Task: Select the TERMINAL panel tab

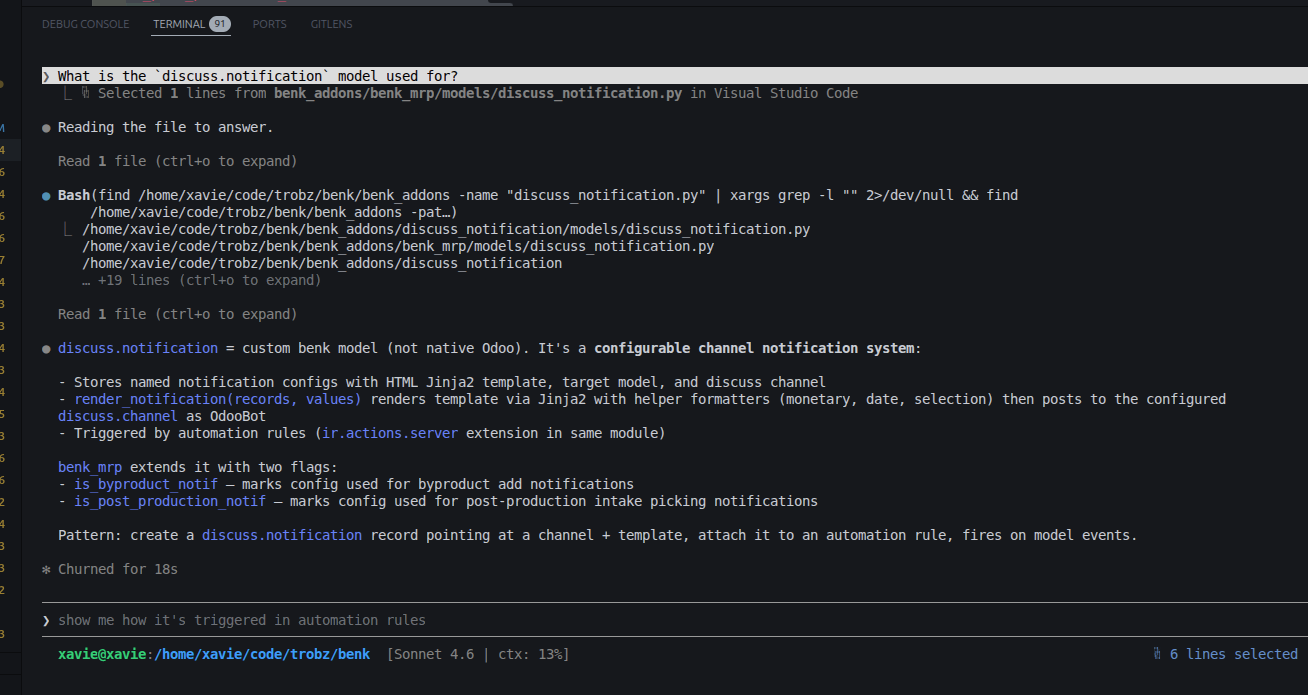Action: (x=178, y=24)
